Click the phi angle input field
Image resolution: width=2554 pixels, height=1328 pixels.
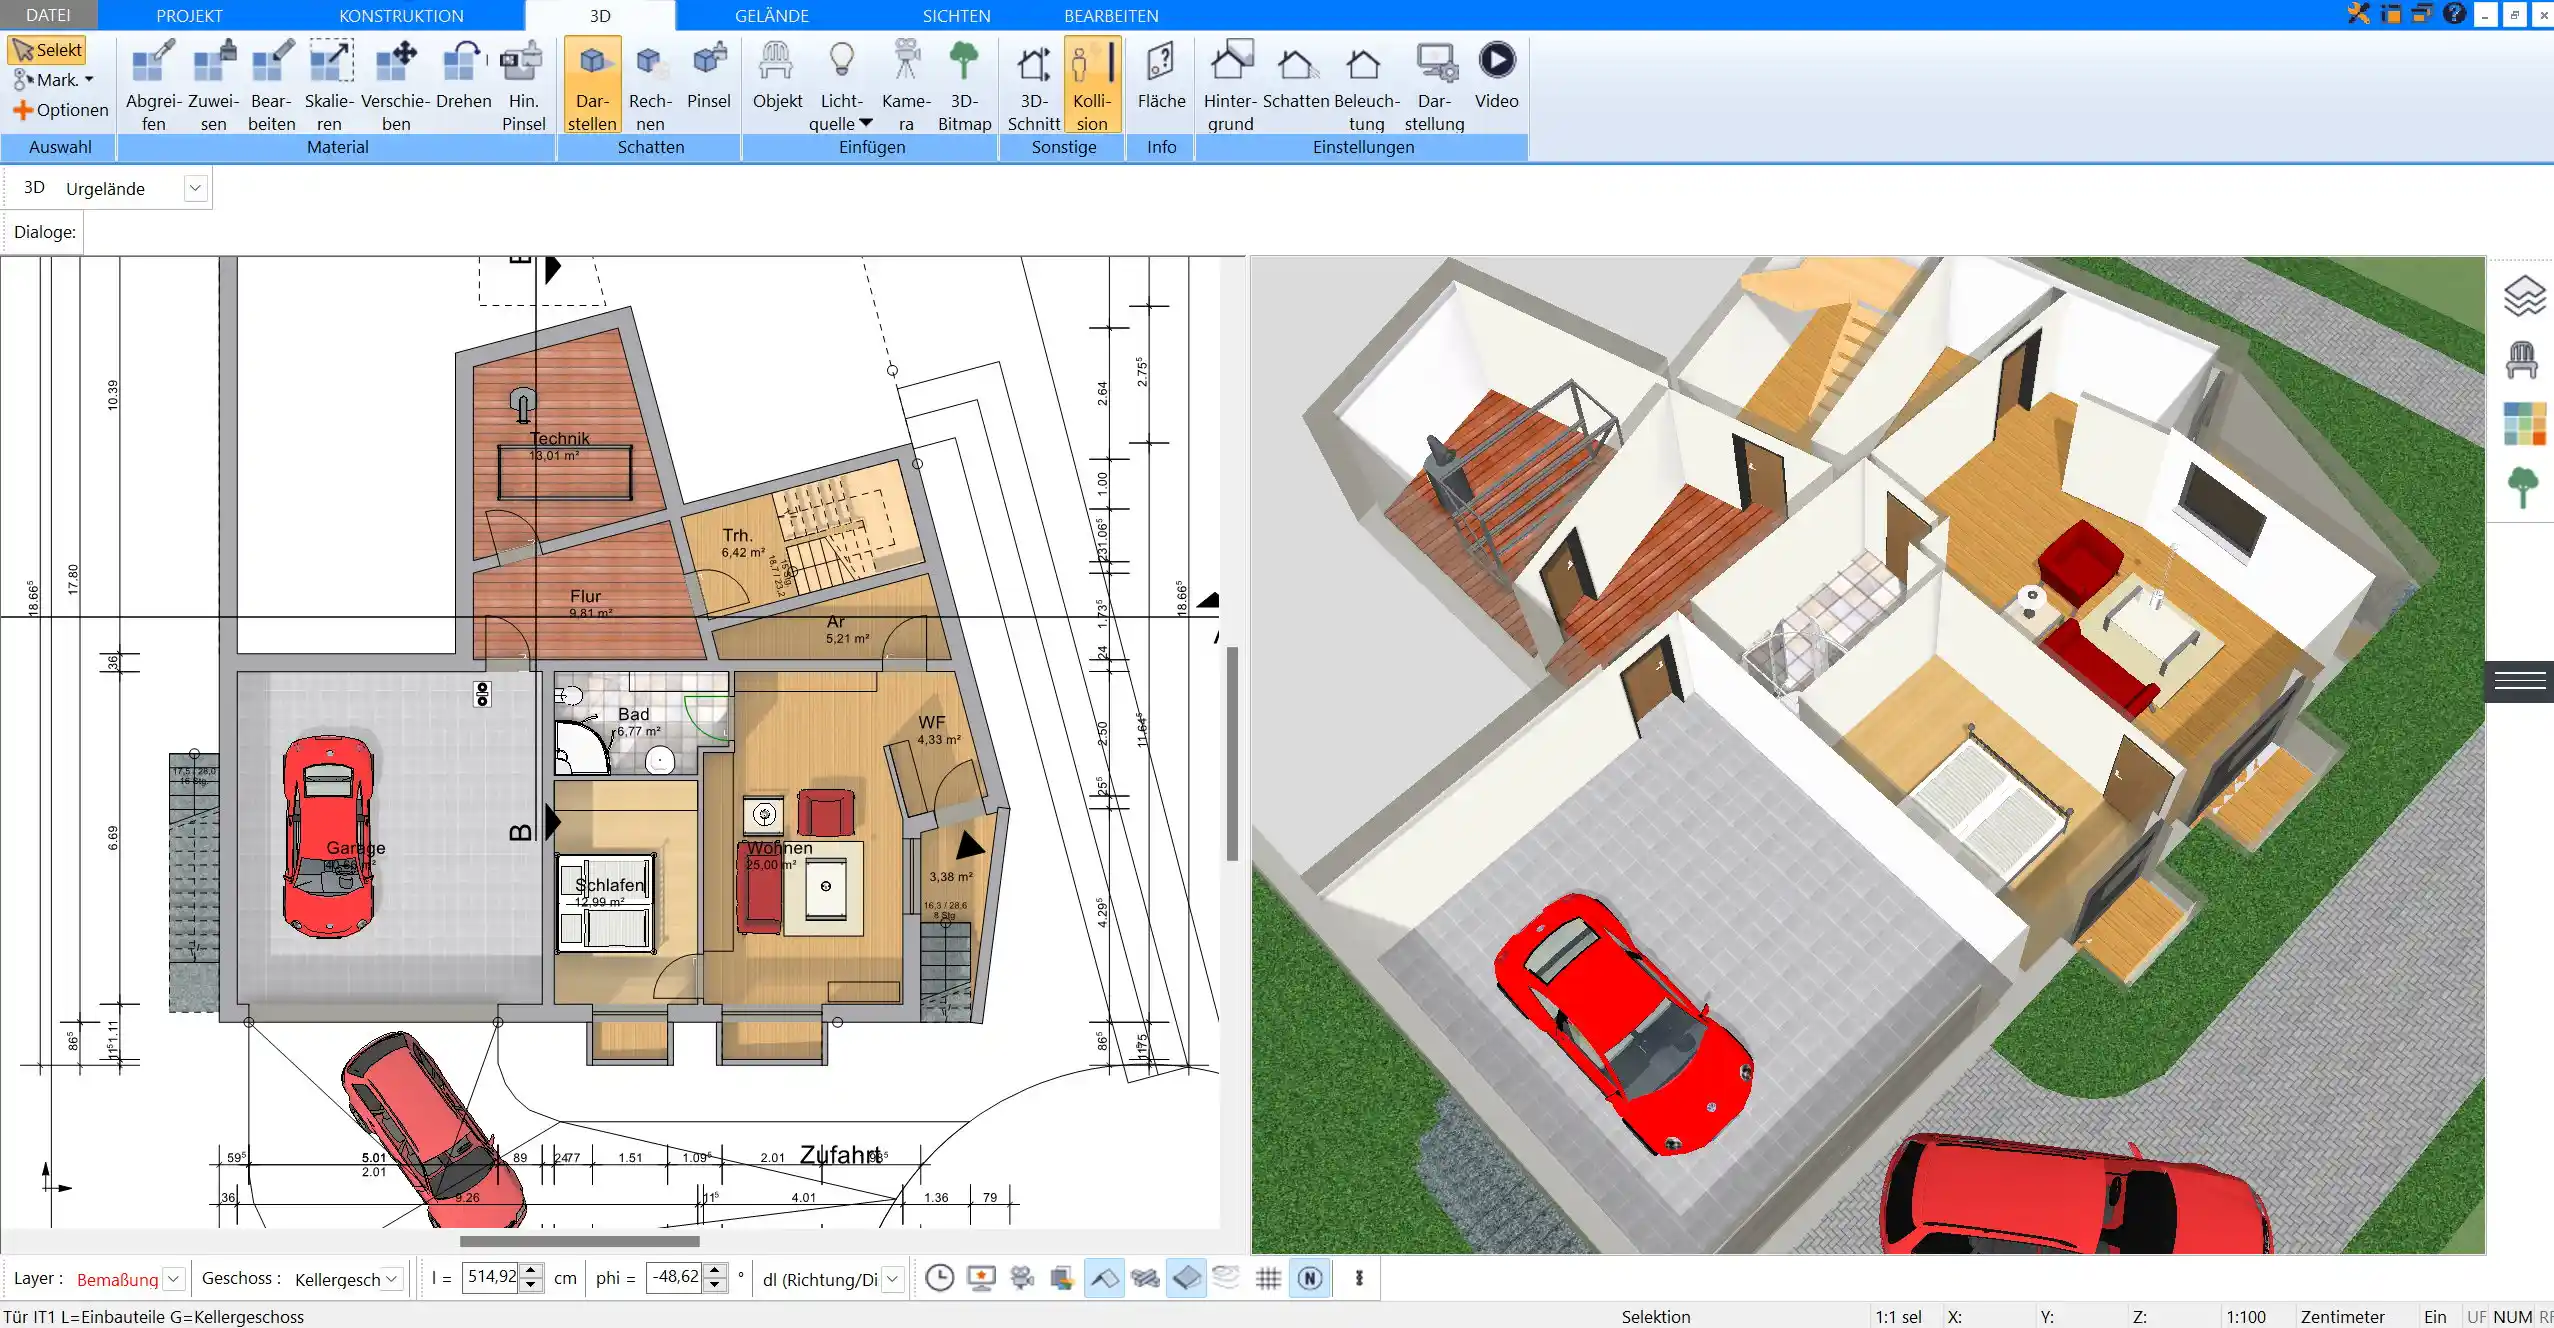[674, 1277]
